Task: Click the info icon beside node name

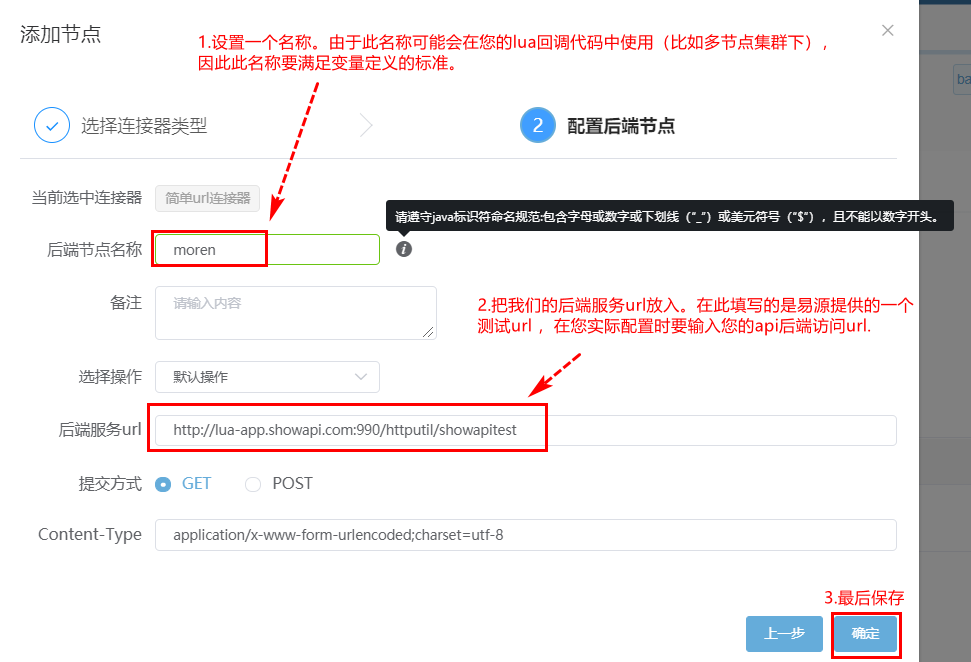Action: coord(404,249)
